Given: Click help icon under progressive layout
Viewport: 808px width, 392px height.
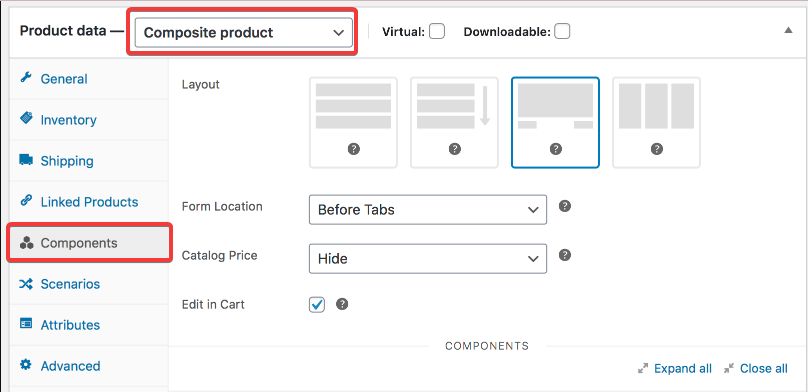Looking at the screenshot, I should (454, 149).
